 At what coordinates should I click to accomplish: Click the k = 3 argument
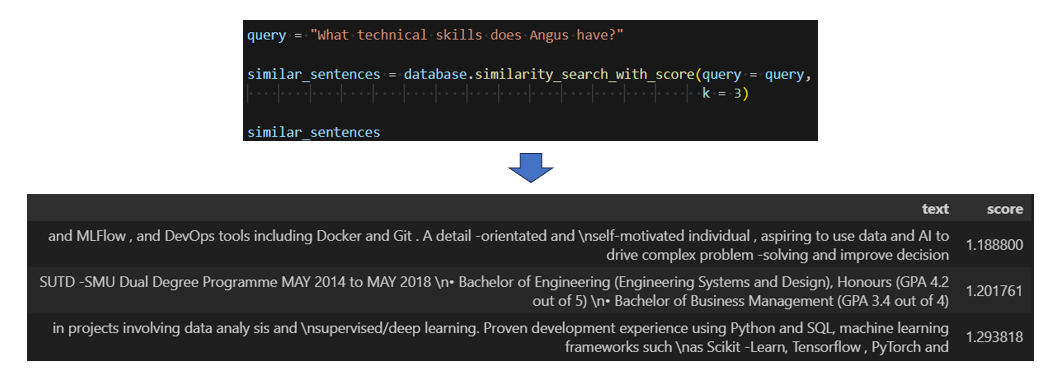[722, 94]
